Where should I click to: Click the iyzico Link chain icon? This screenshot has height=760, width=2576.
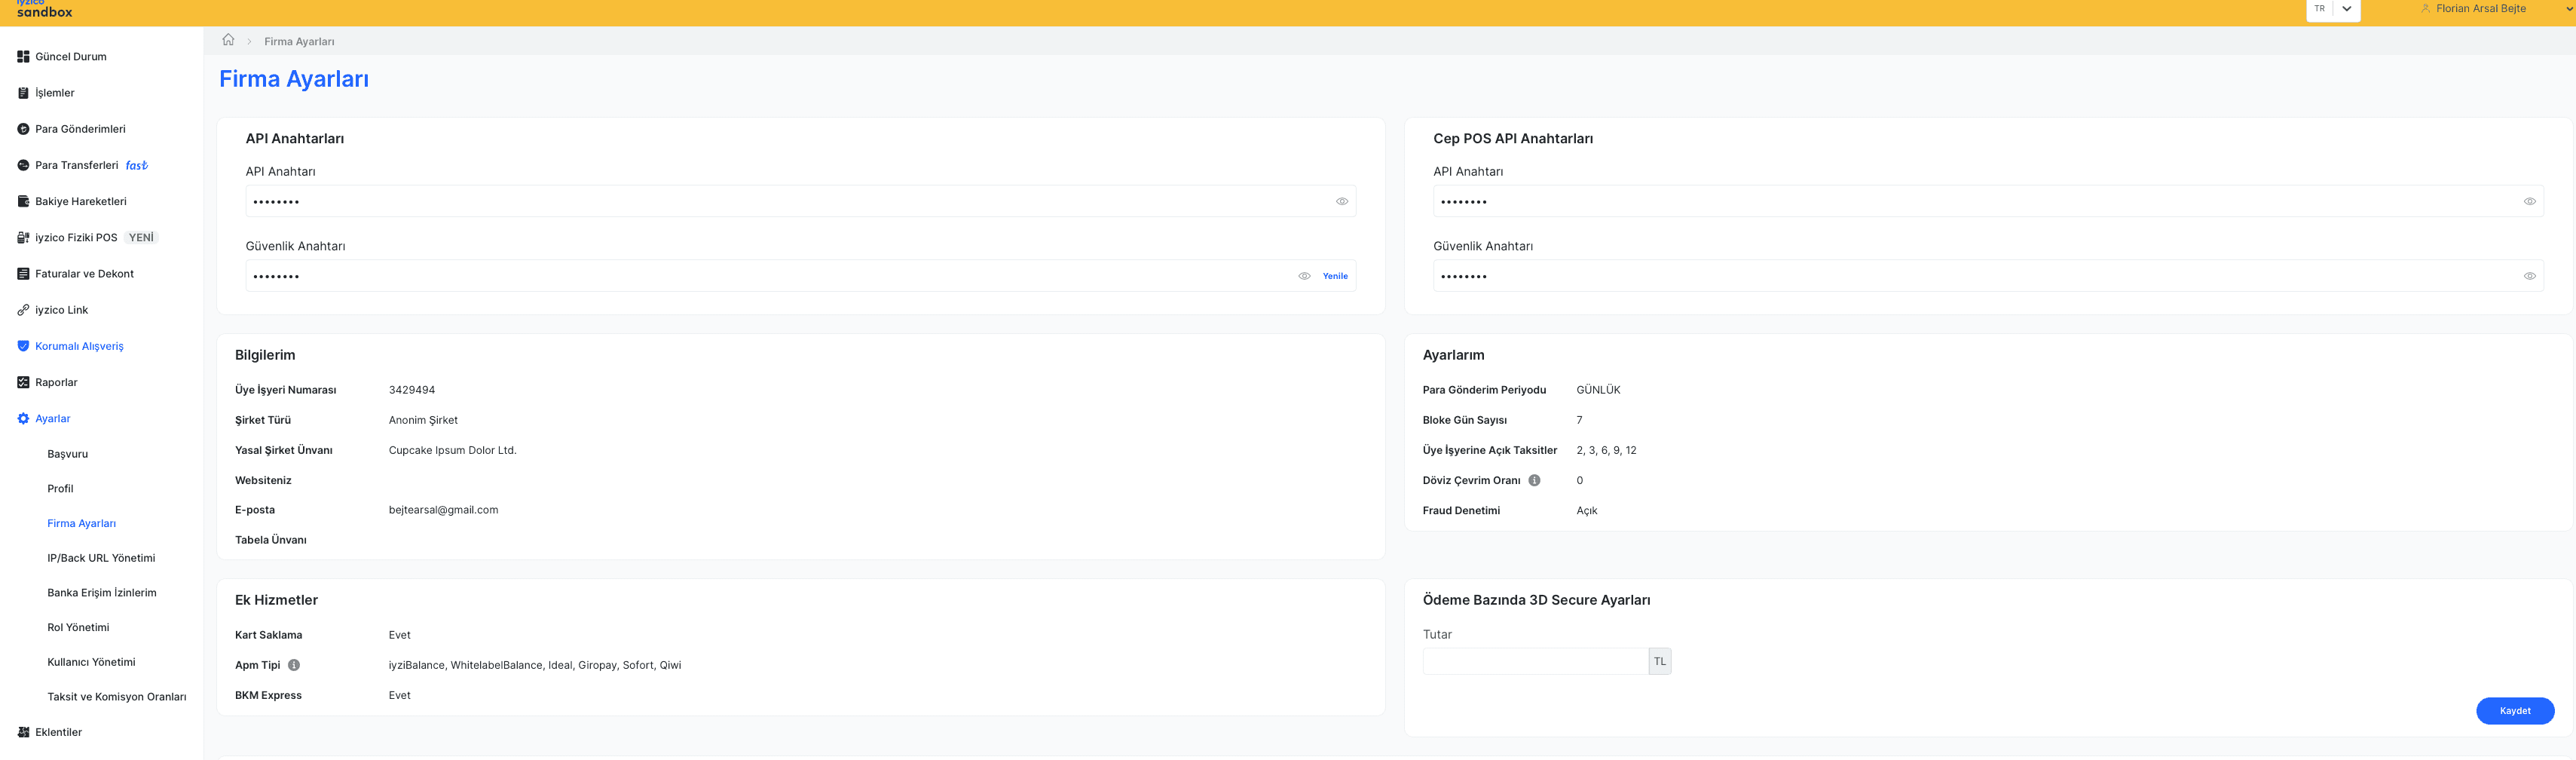(x=23, y=310)
